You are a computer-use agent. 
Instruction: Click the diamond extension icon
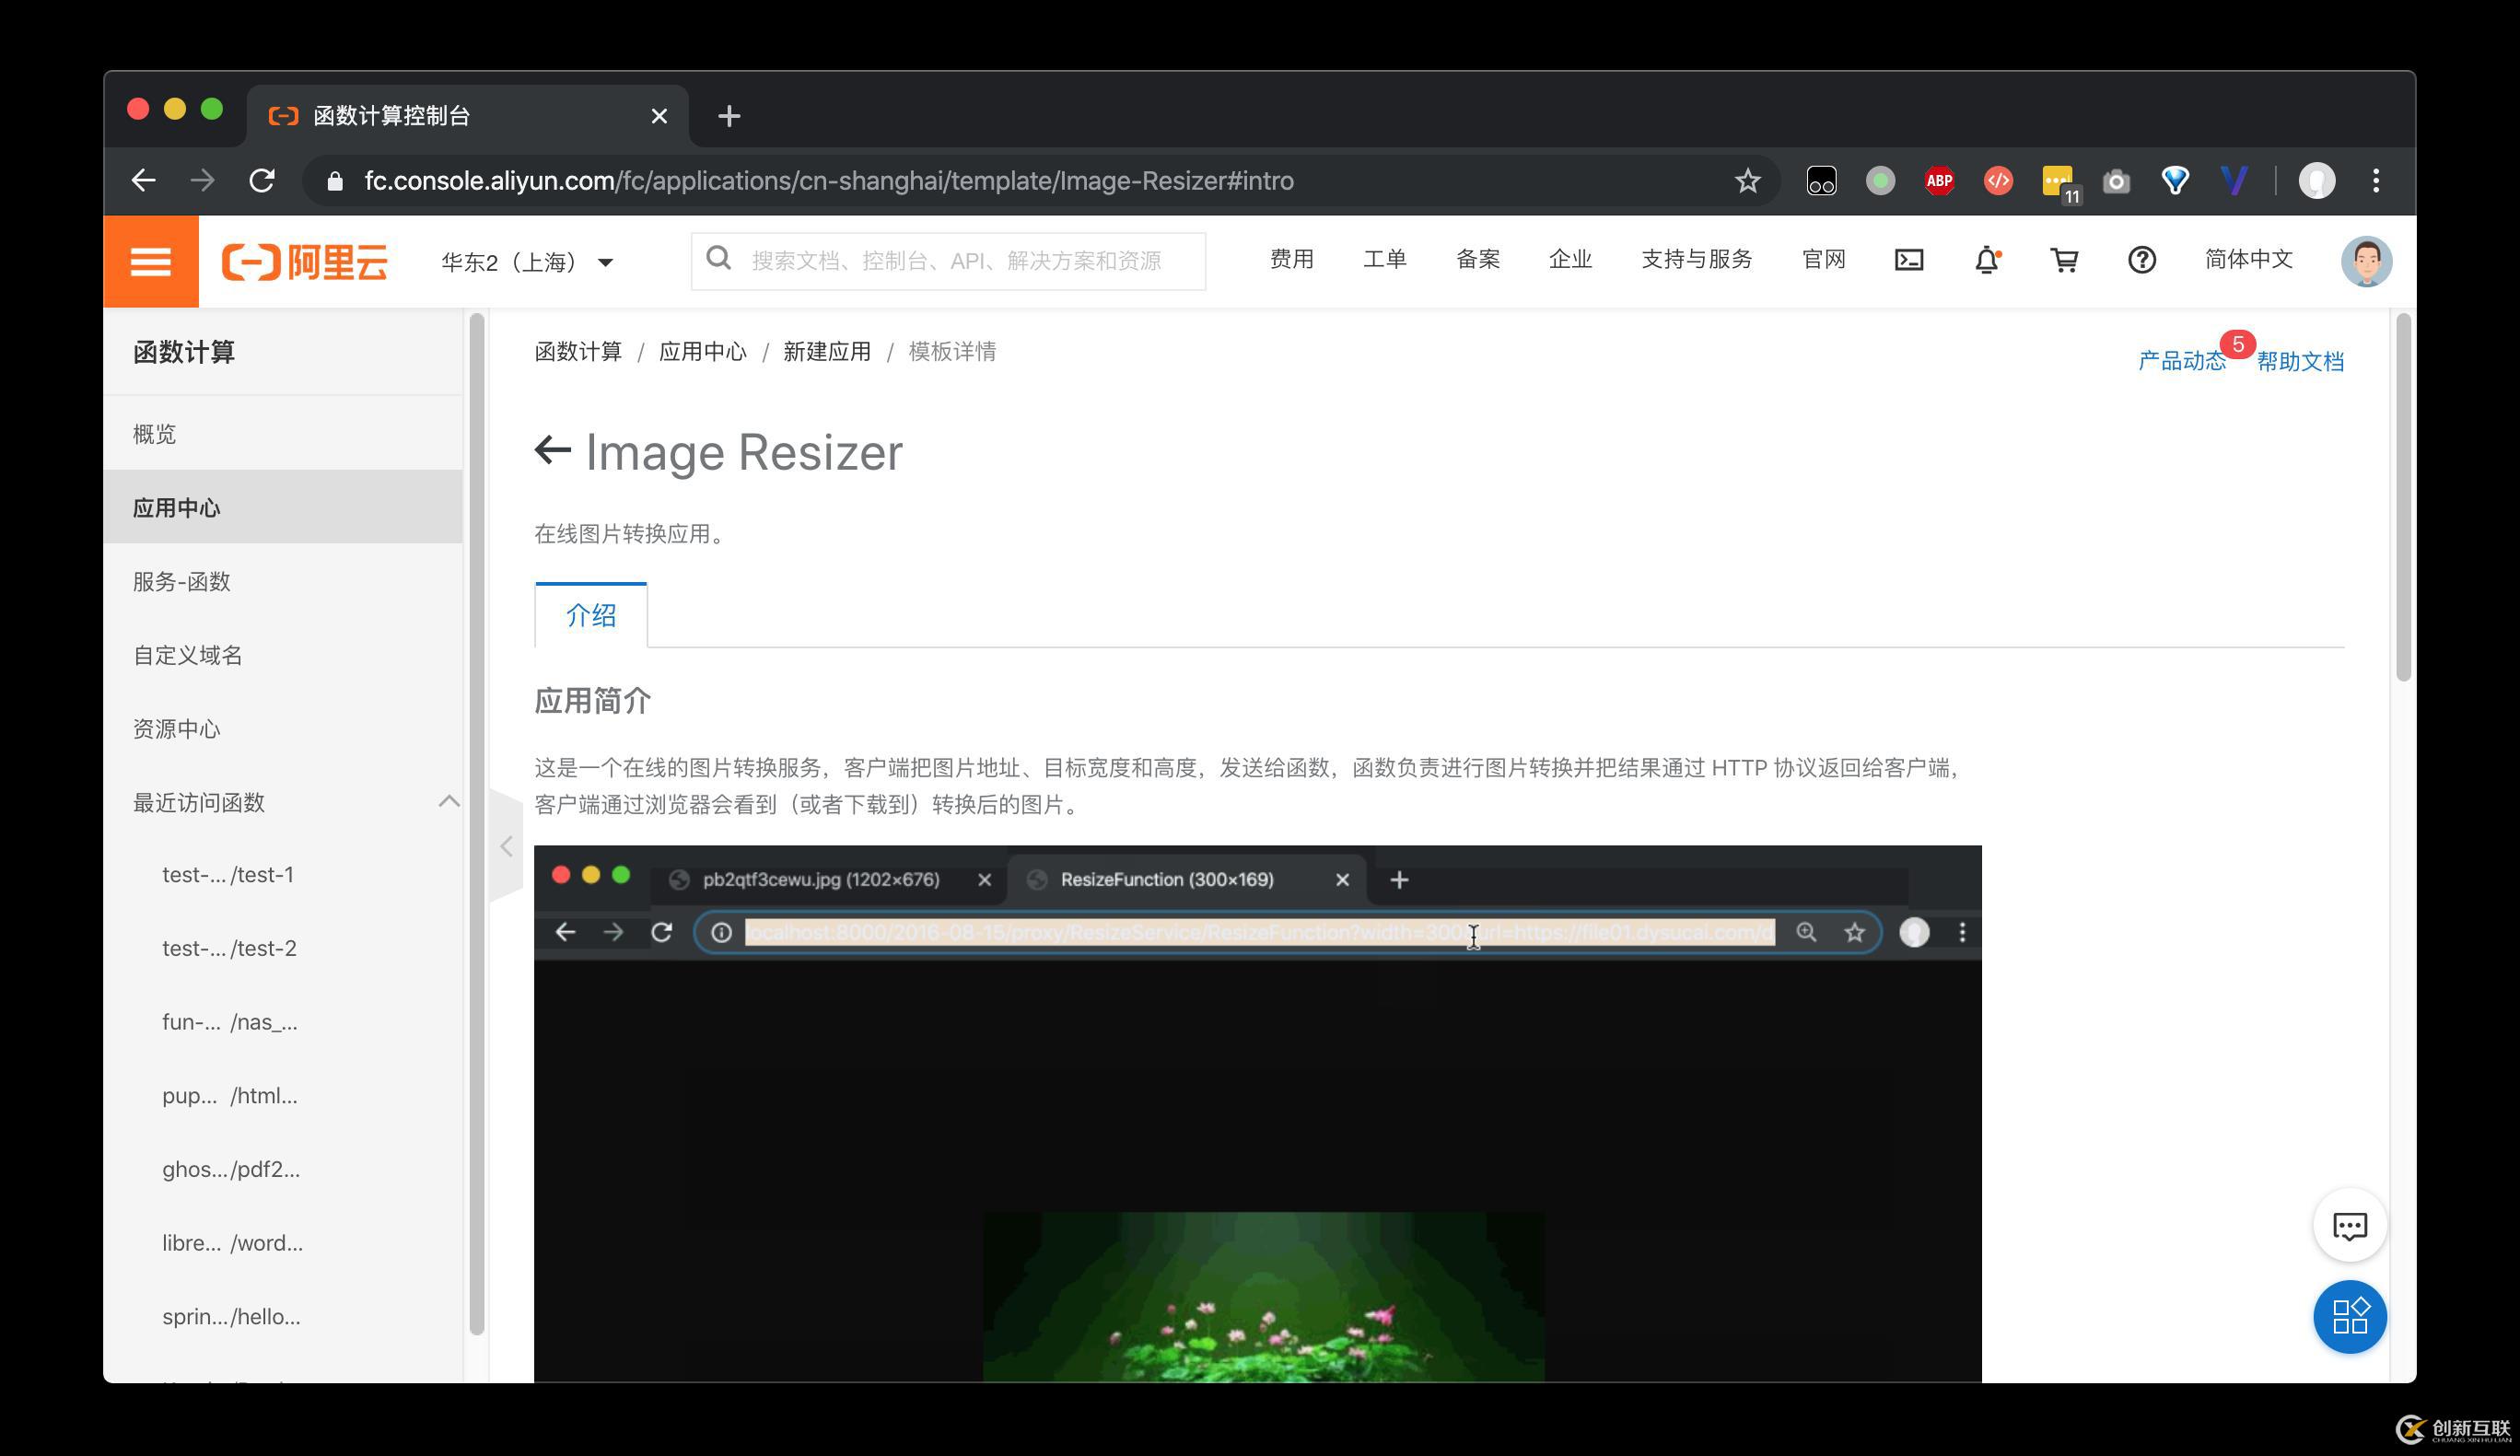[2174, 181]
